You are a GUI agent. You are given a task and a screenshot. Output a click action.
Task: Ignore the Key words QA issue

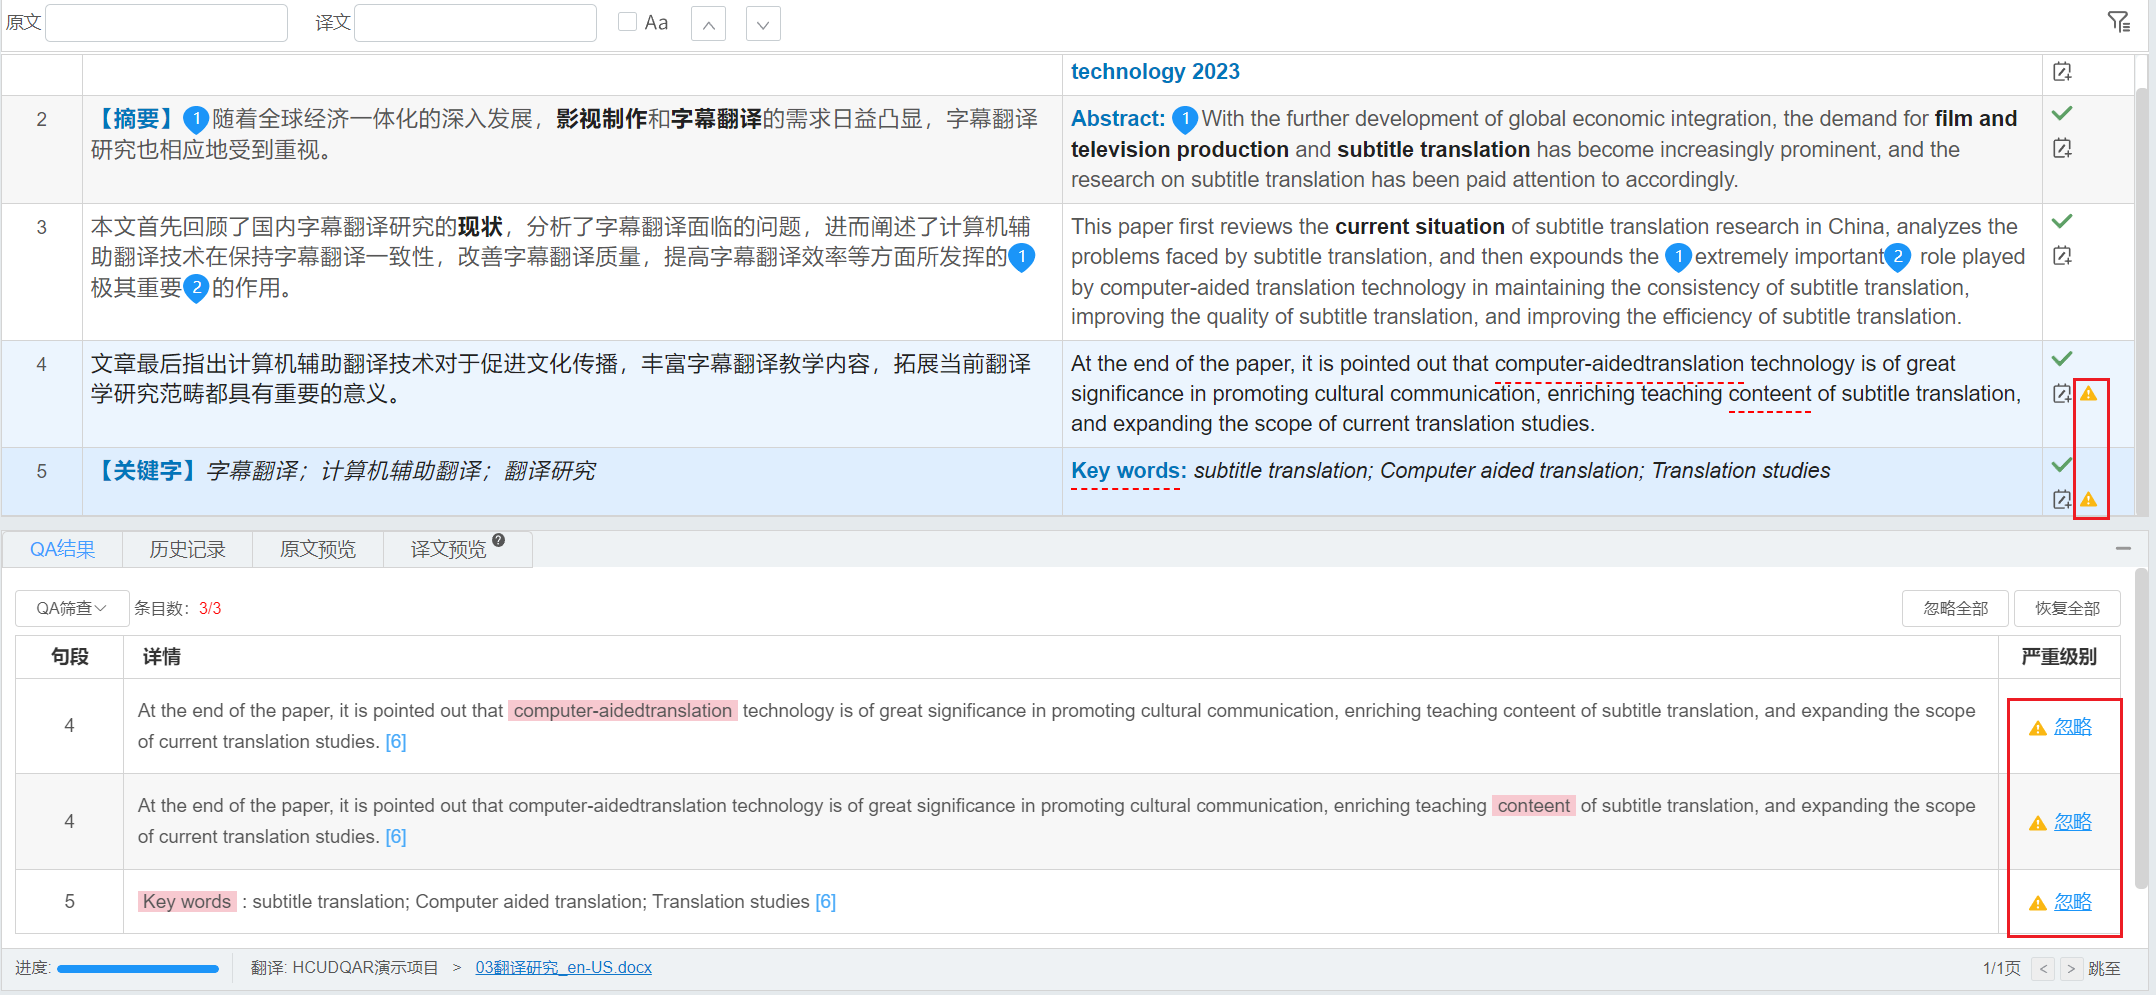click(x=2072, y=902)
